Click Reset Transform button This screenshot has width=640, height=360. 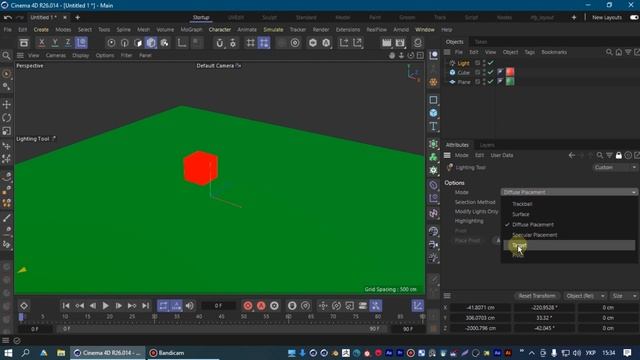537,296
